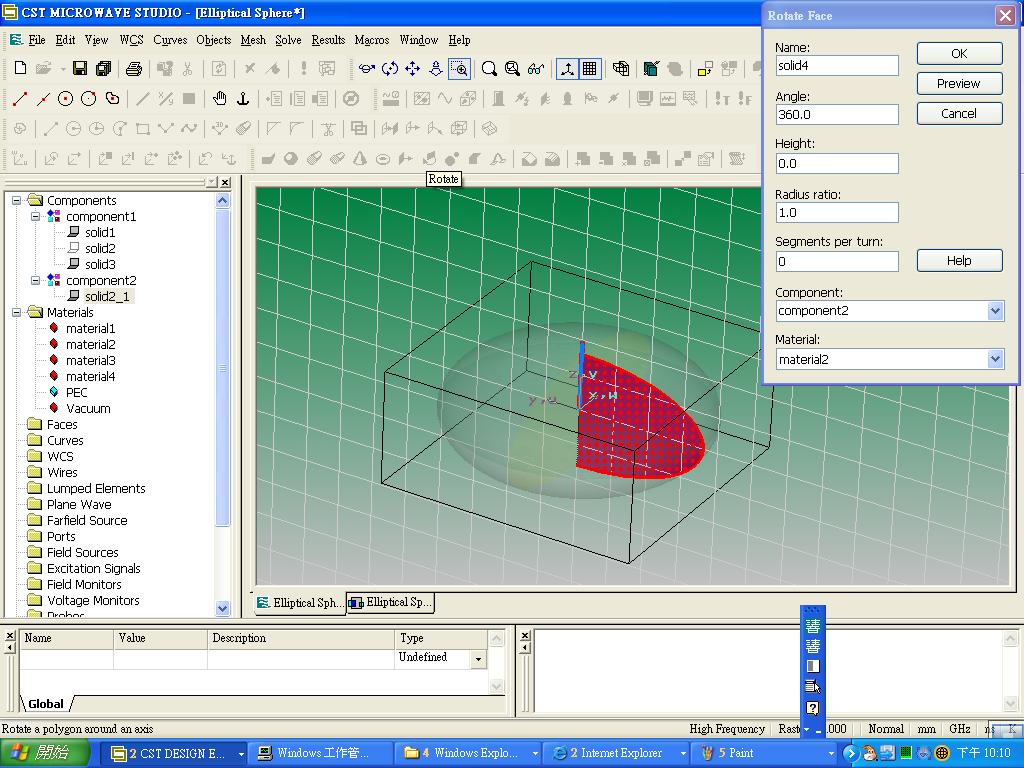
Task: Select the Global parameter tab
Action: pyautogui.click(x=46, y=704)
